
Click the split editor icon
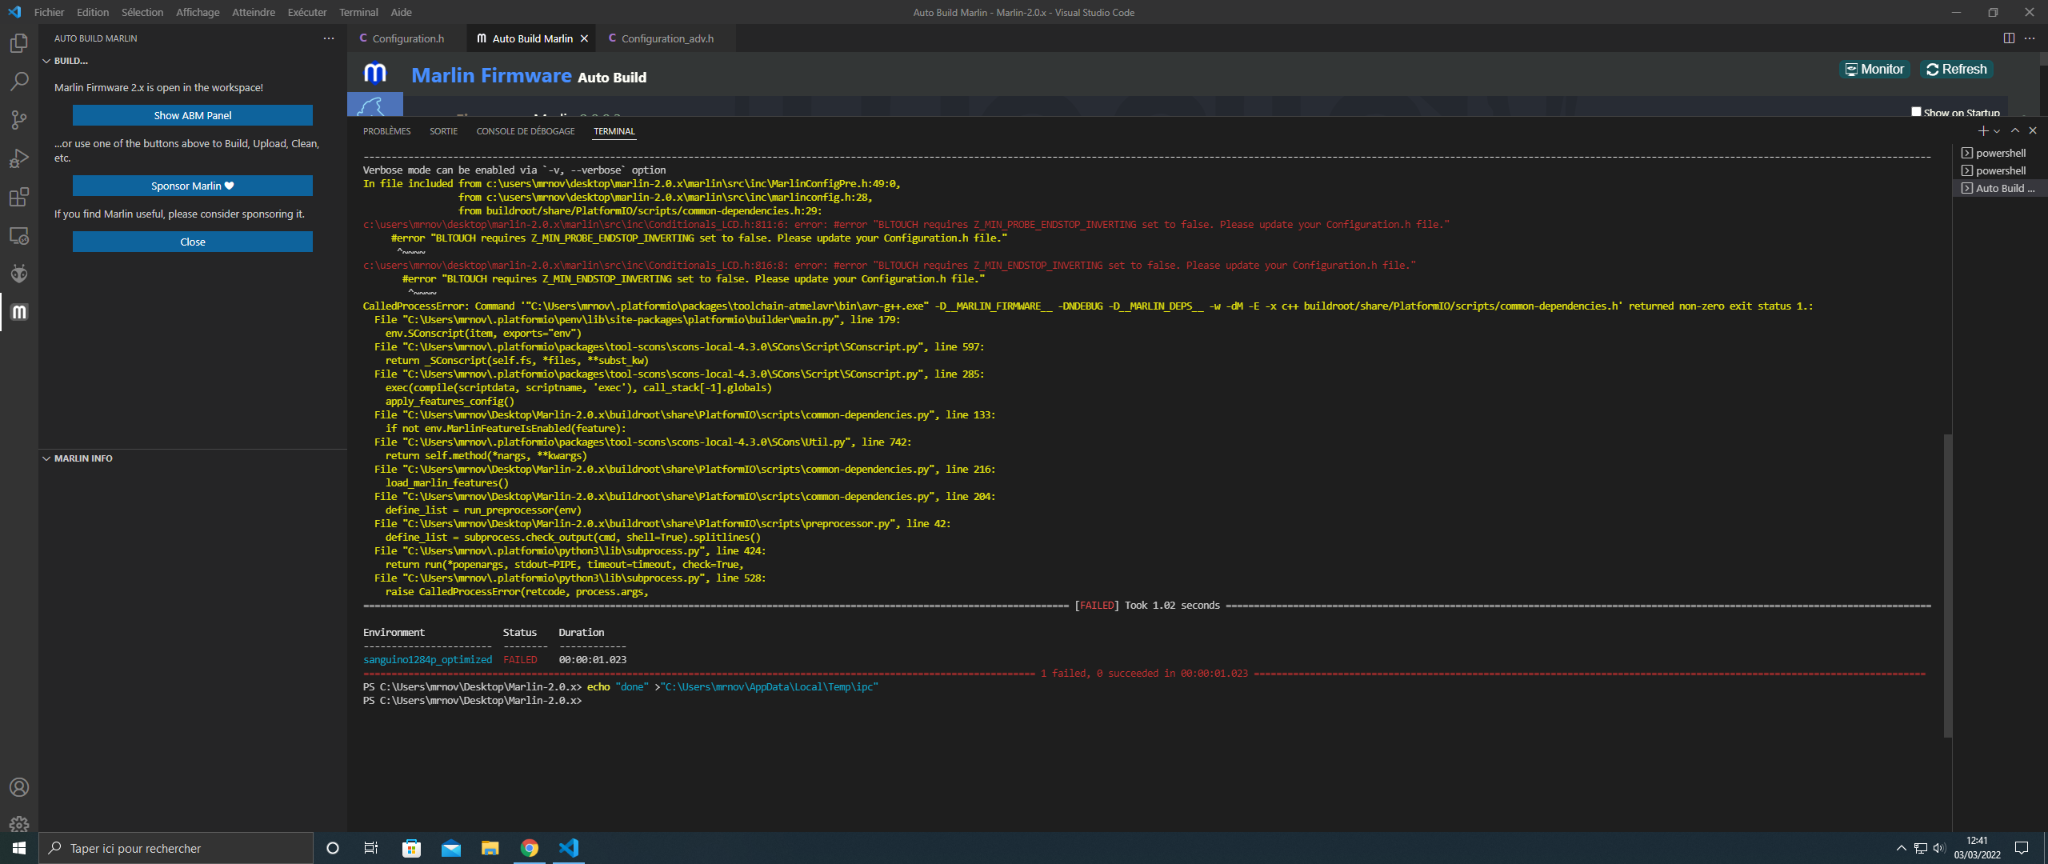(x=2009, y=38)
